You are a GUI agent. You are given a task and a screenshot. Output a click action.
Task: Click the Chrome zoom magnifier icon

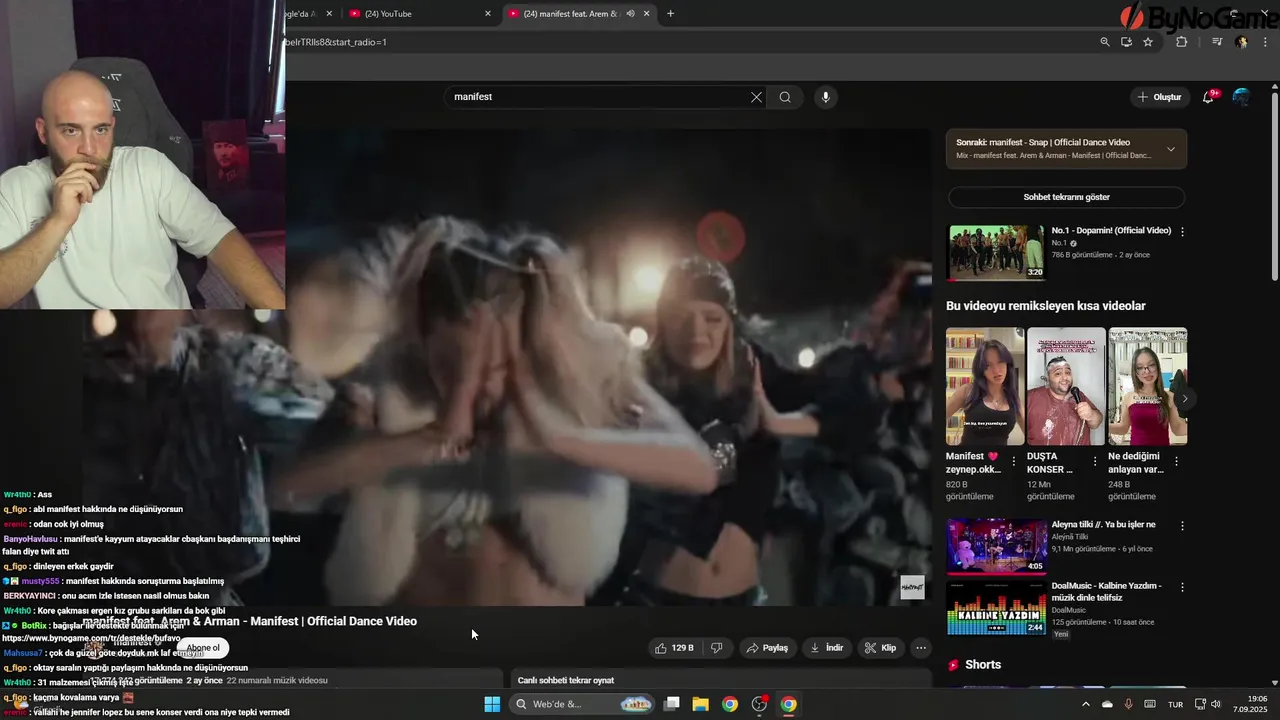click(1105, 42)
